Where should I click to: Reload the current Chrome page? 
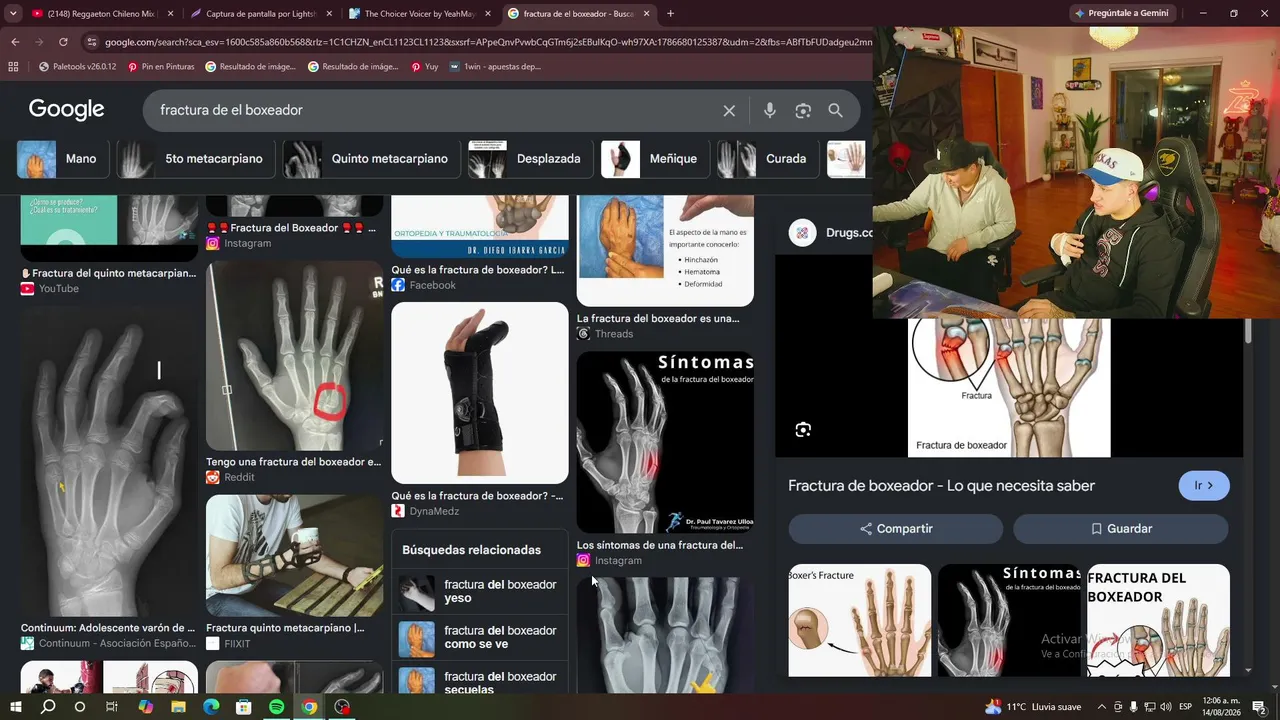pos(63,42)
